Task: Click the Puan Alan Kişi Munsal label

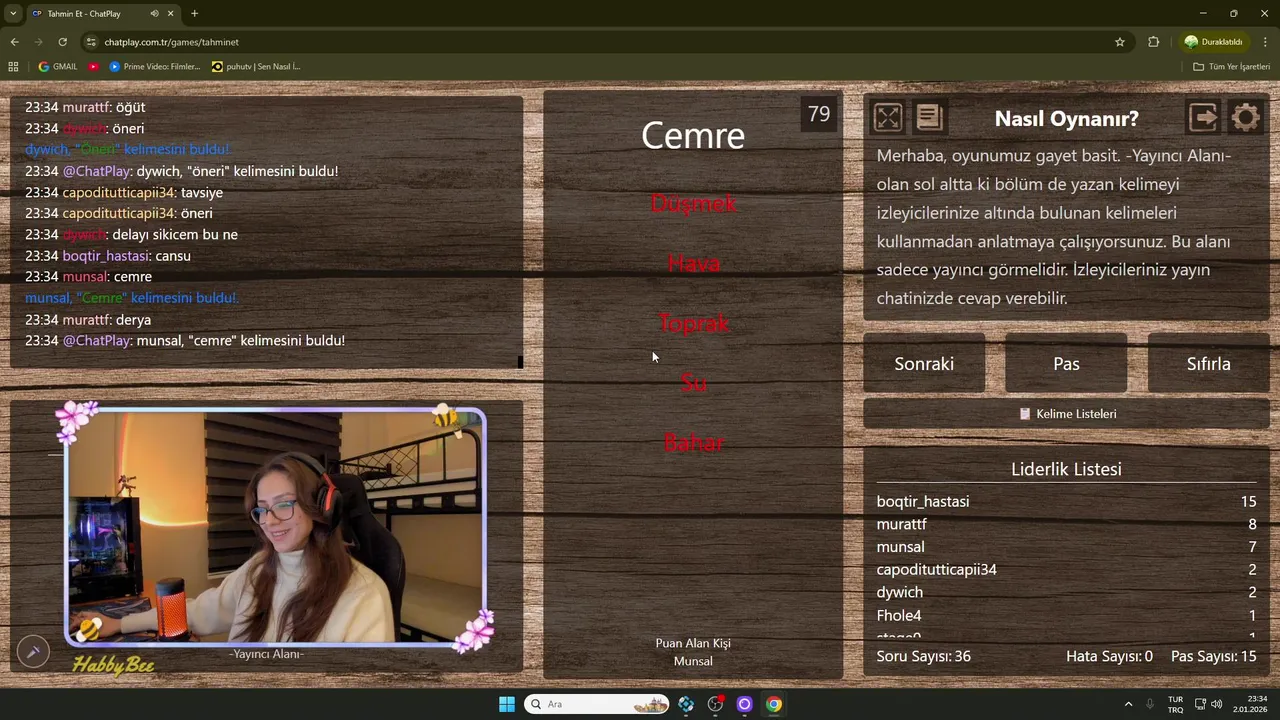Action: click(x=693, y=652)
